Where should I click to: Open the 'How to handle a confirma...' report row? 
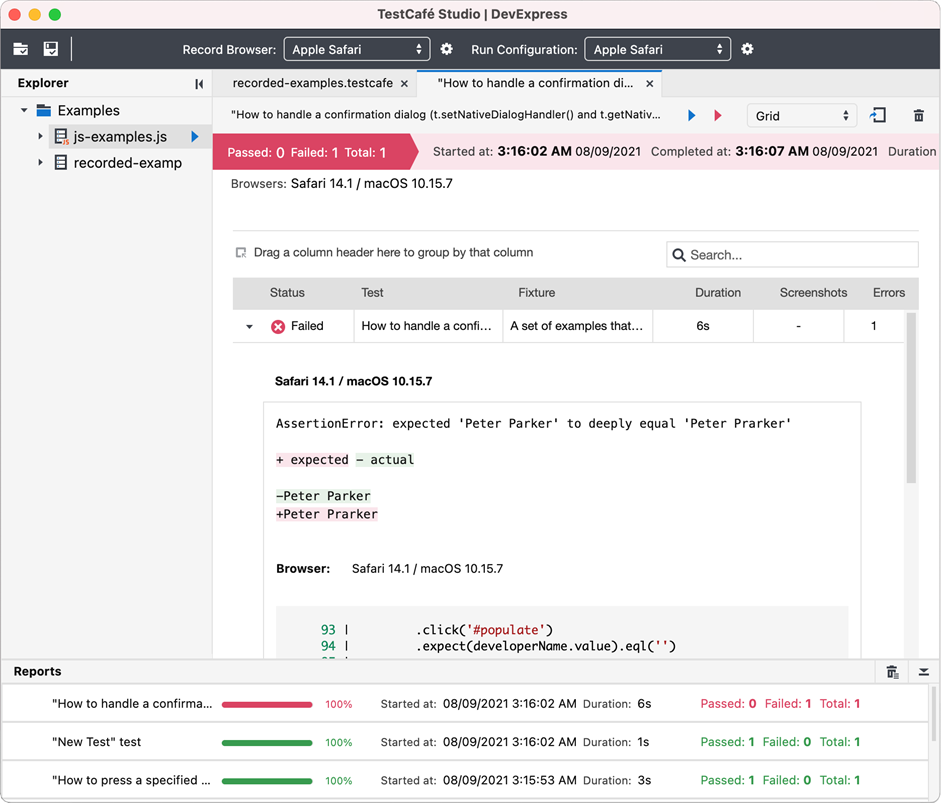pyautogui.click(x=465, y=703)
